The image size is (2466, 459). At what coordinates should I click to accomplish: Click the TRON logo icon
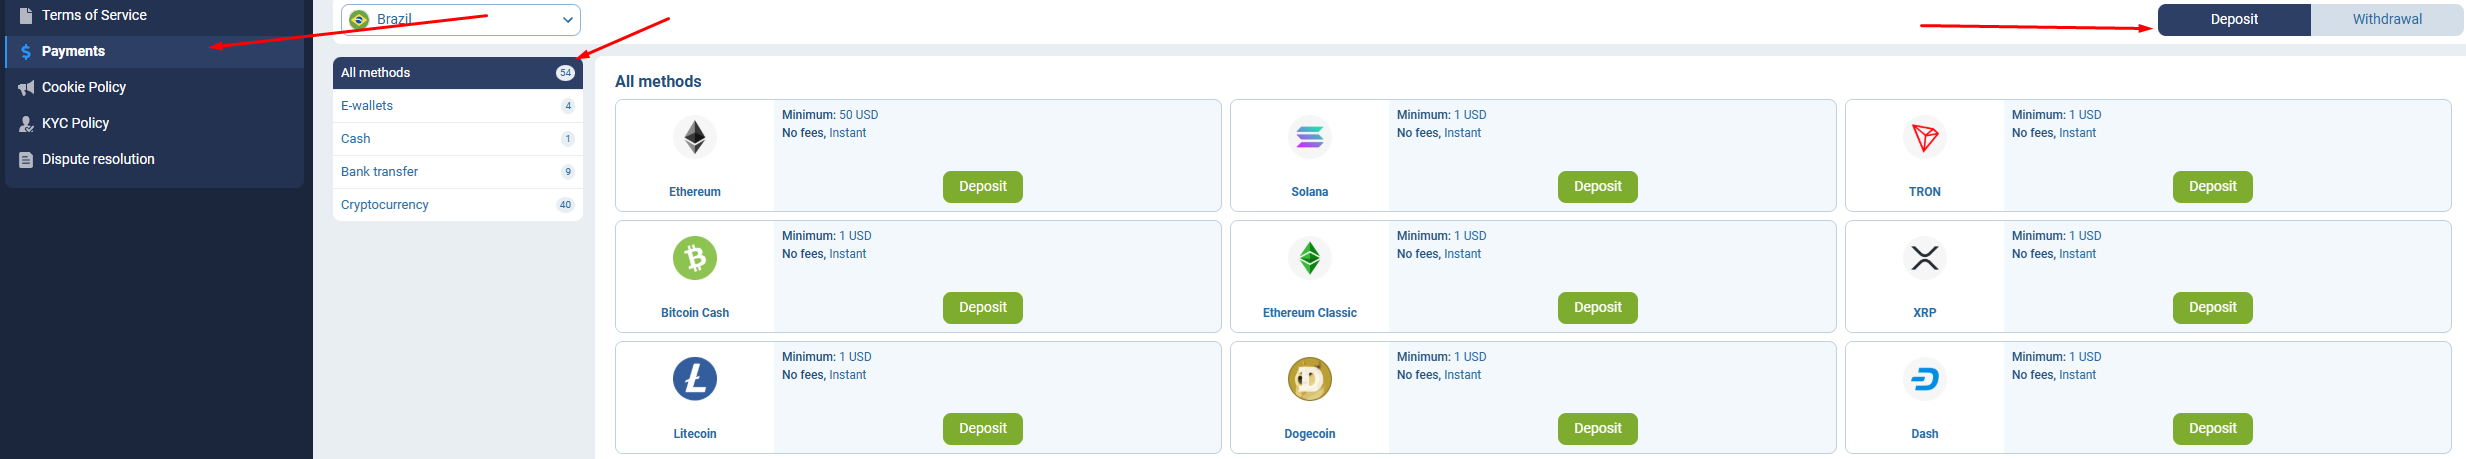(x=1925, y=137)
